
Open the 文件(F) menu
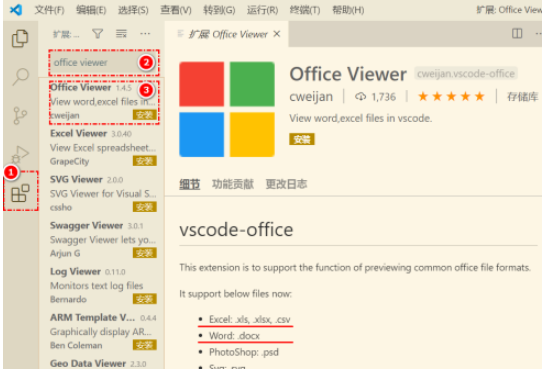point(49,10)
